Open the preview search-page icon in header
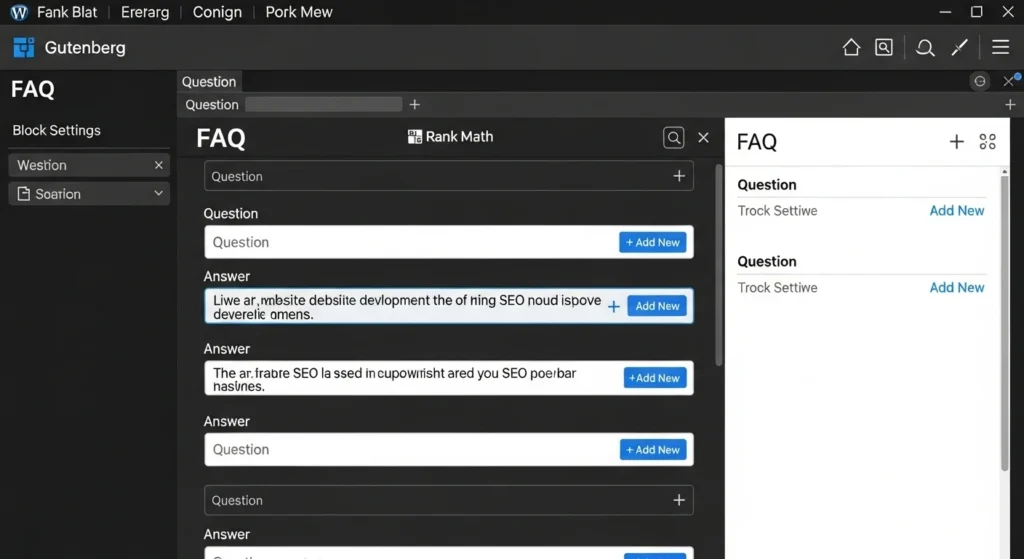The image size is (1024, 559). 884,47
